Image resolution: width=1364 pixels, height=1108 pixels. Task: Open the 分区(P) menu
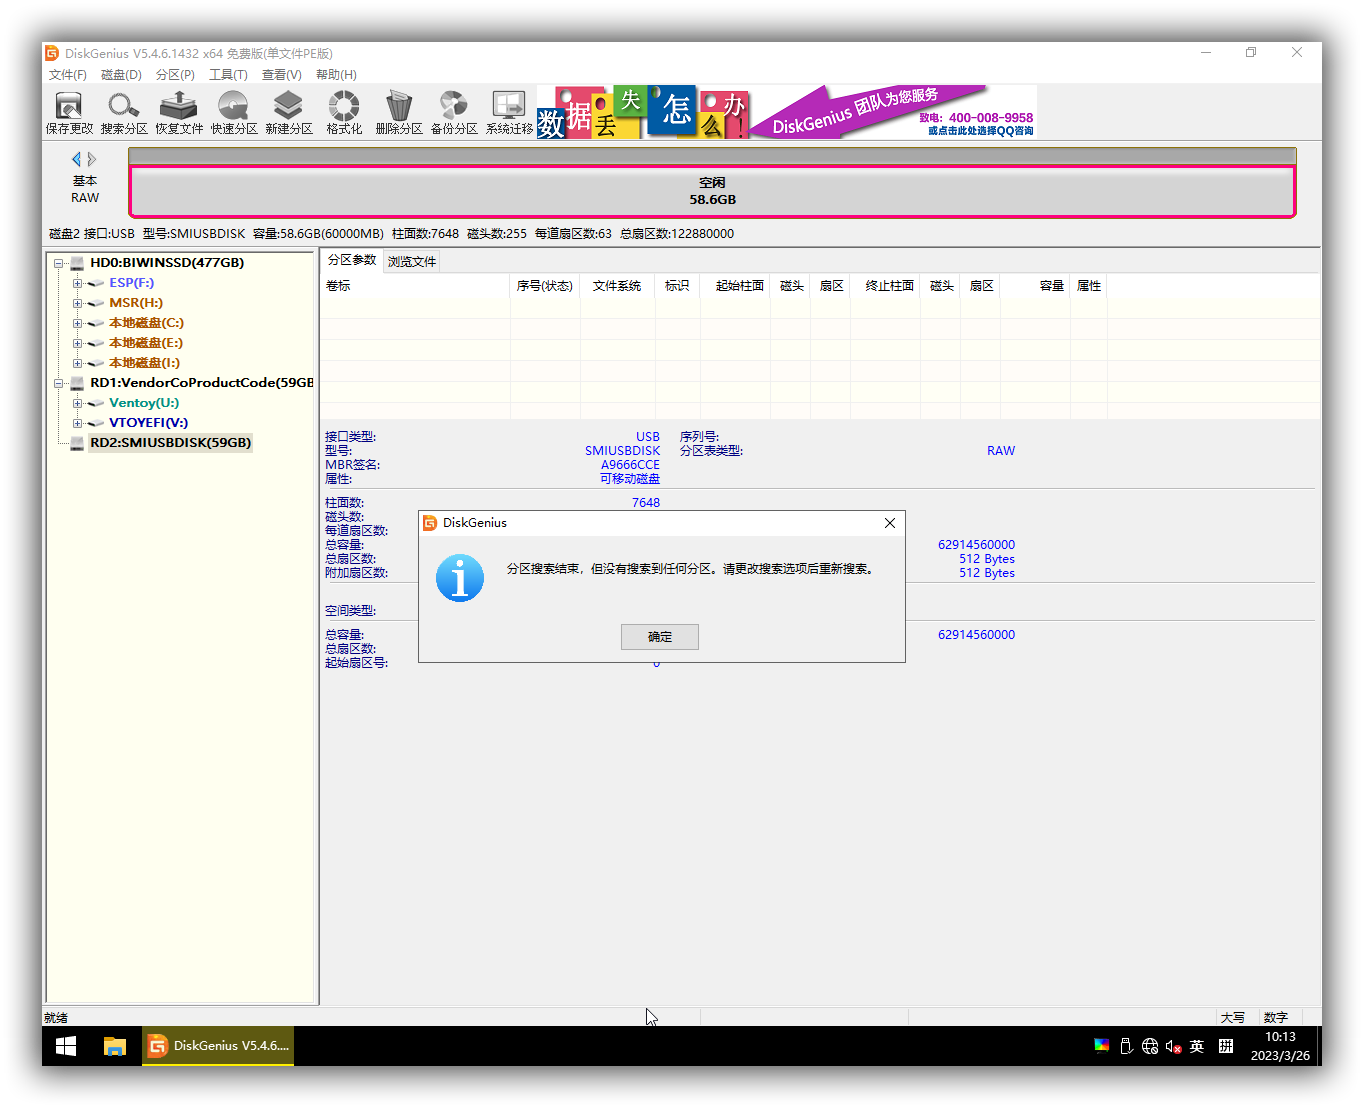tap(175, 75)
